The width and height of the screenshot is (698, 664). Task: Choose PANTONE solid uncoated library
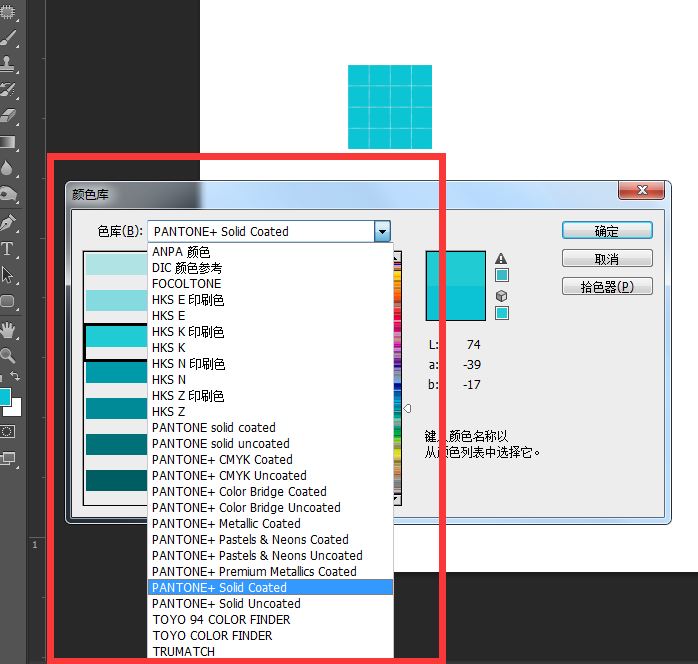[270, 444]
